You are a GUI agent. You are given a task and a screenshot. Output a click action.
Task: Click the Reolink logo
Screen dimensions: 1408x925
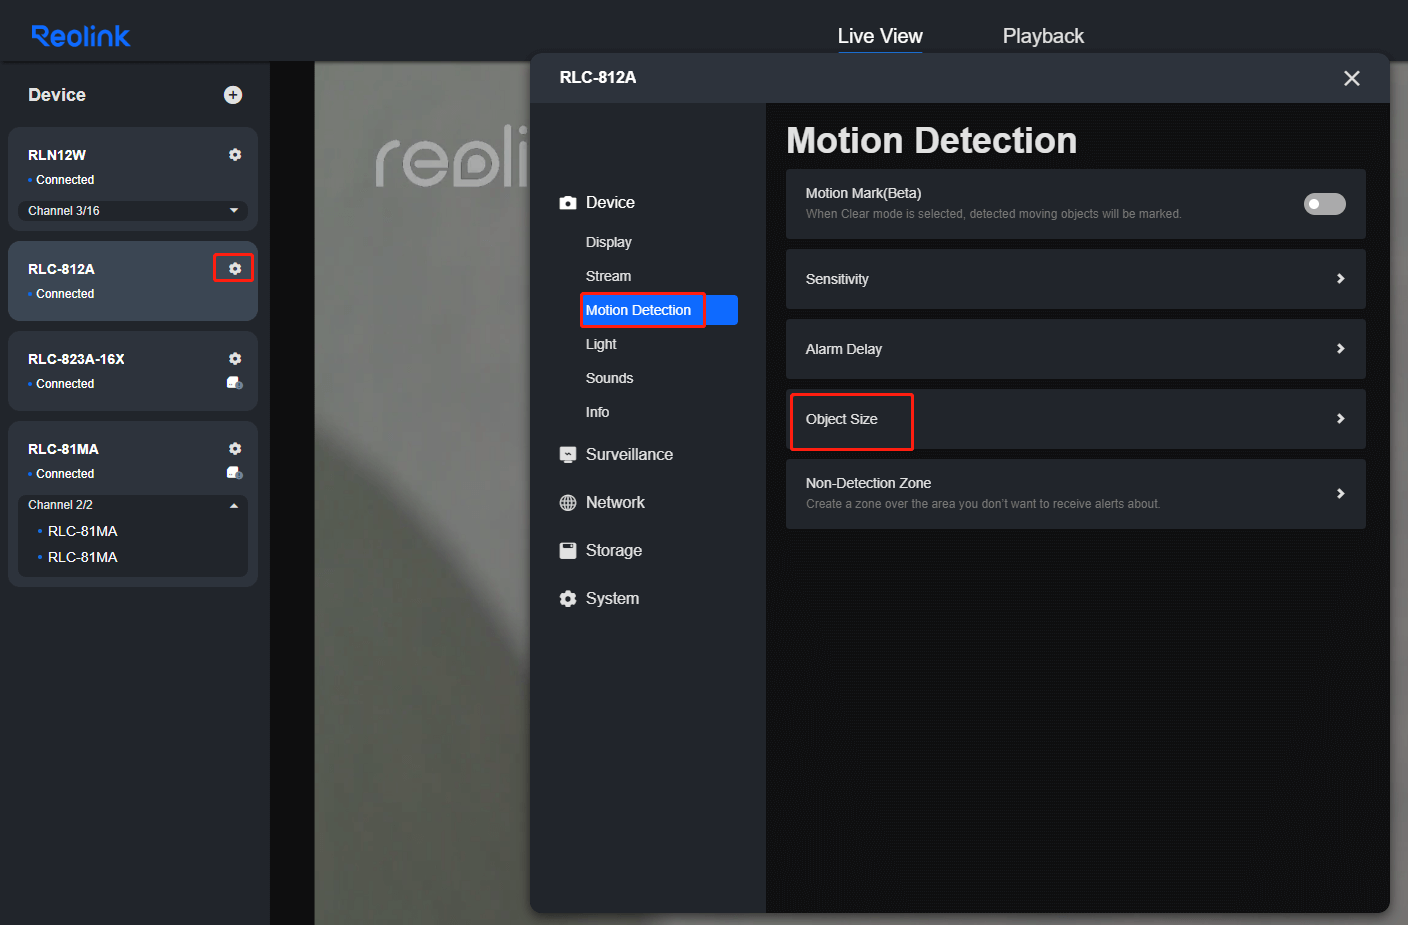click(81, 37)
